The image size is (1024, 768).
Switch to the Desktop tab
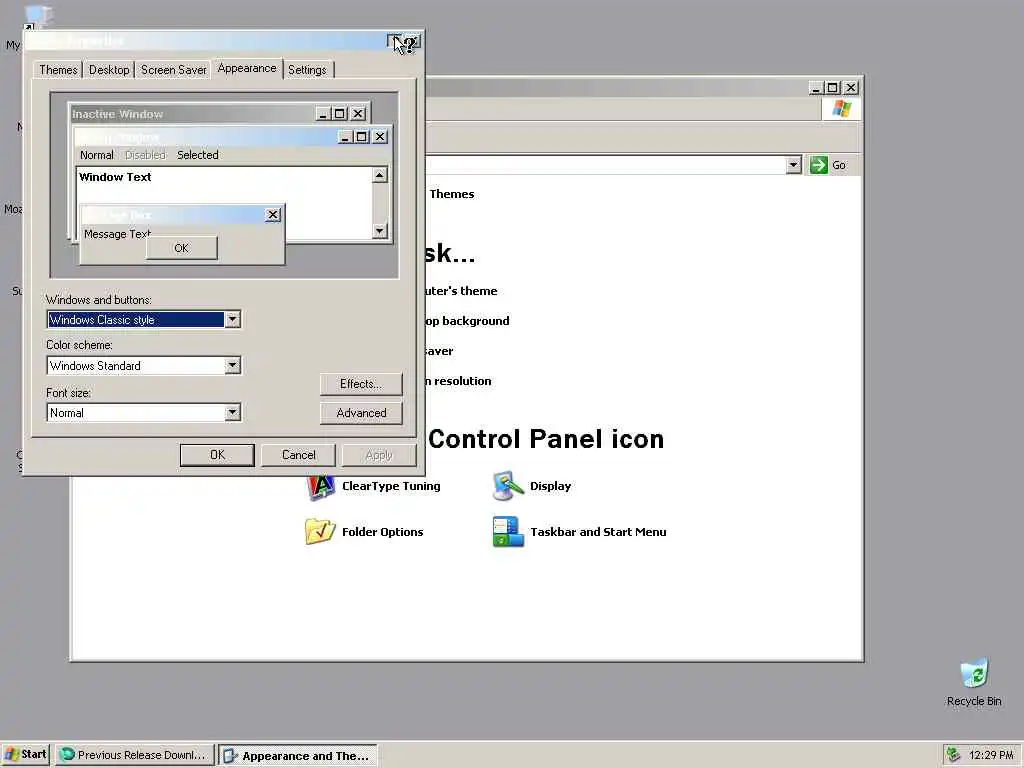coord(109,70)
